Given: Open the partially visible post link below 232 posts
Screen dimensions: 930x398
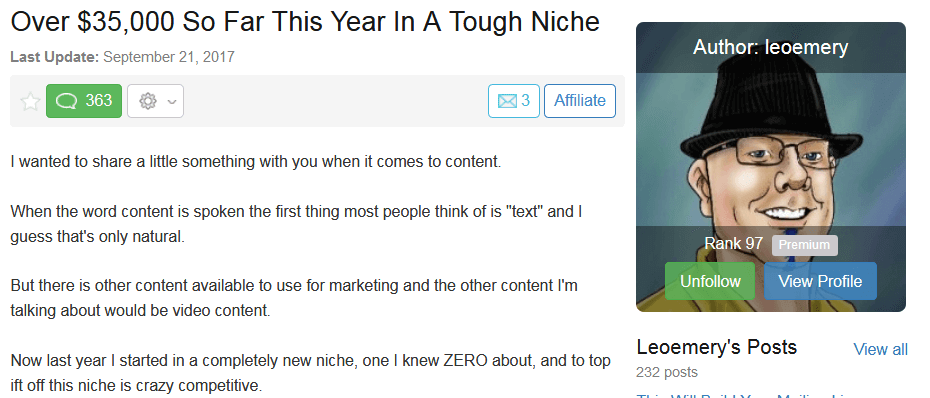Looking at the screenshot, I should click(x=747, y=395).
